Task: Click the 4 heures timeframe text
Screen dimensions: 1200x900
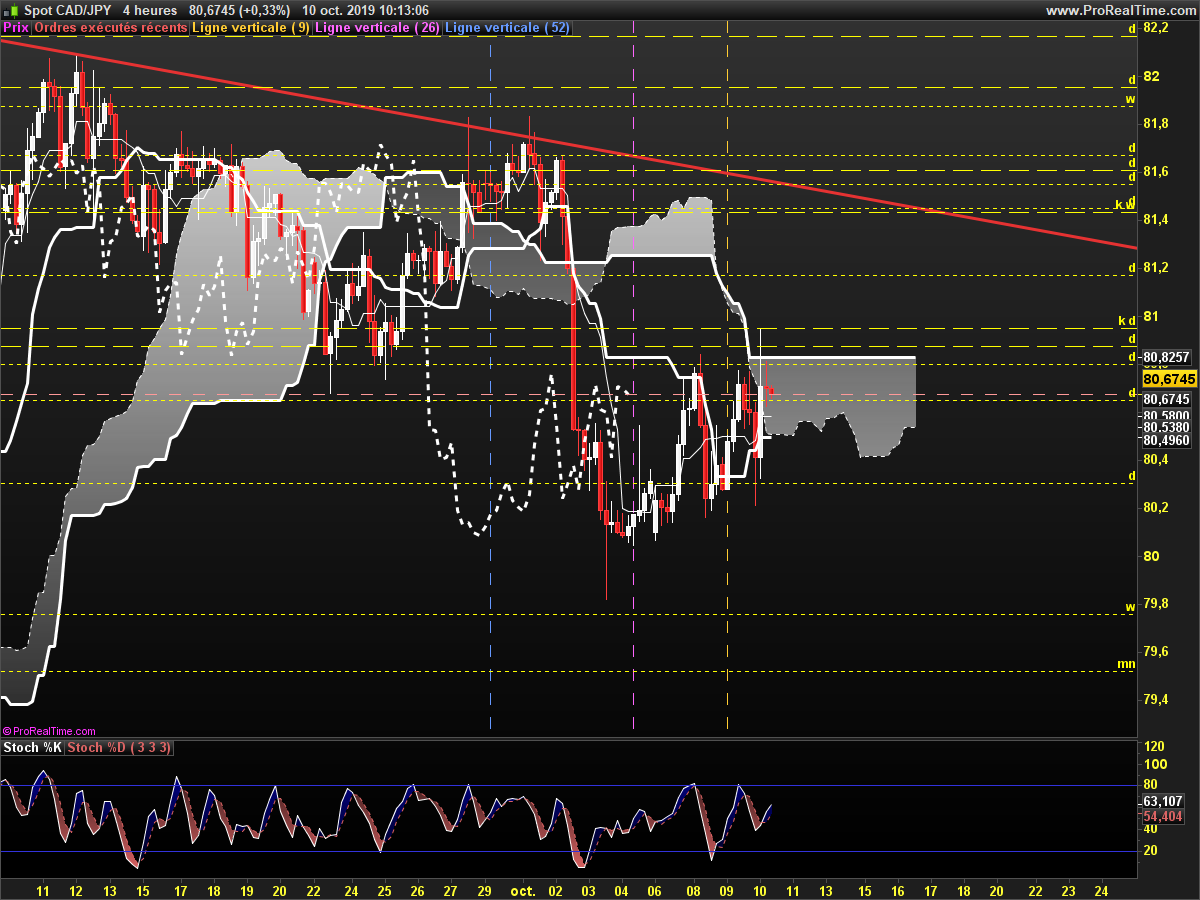Action: click(150, 10)
